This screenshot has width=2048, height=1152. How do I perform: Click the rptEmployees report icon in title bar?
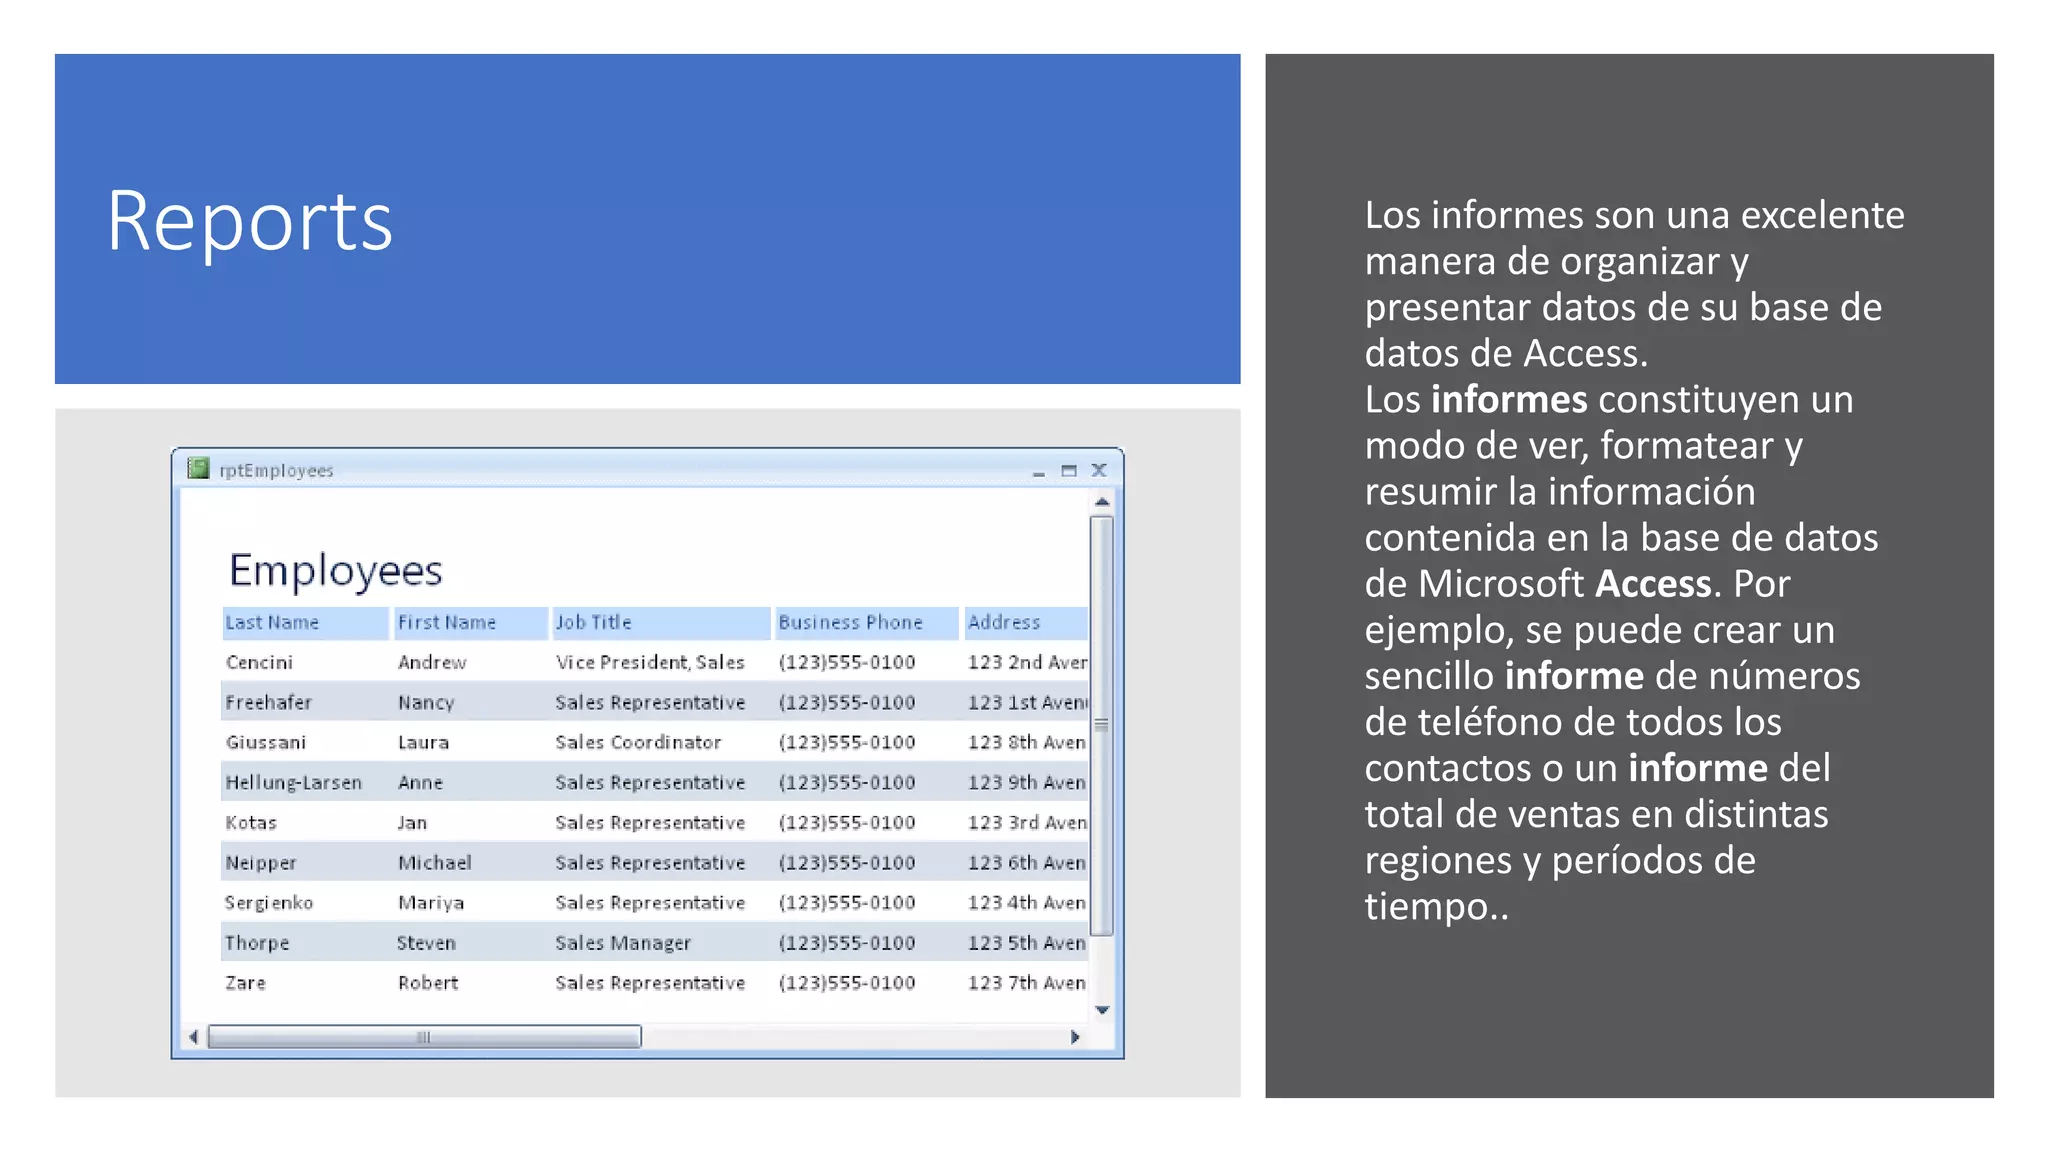point(198,468)
